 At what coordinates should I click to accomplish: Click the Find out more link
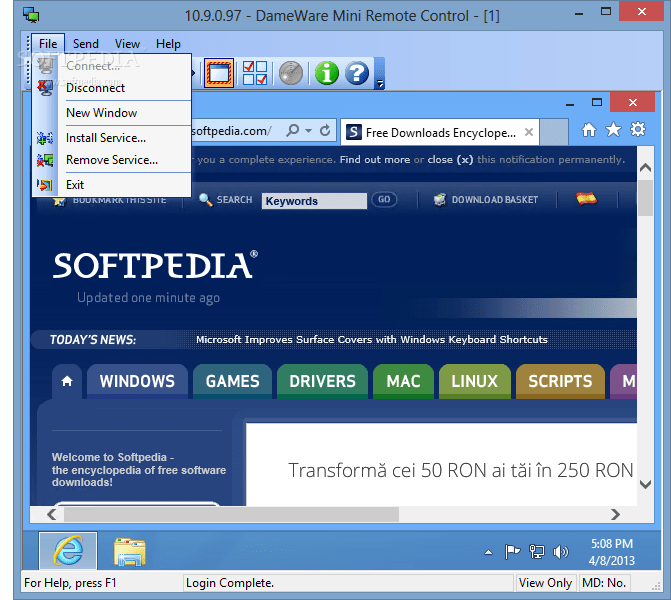click(x=374, y=160)
